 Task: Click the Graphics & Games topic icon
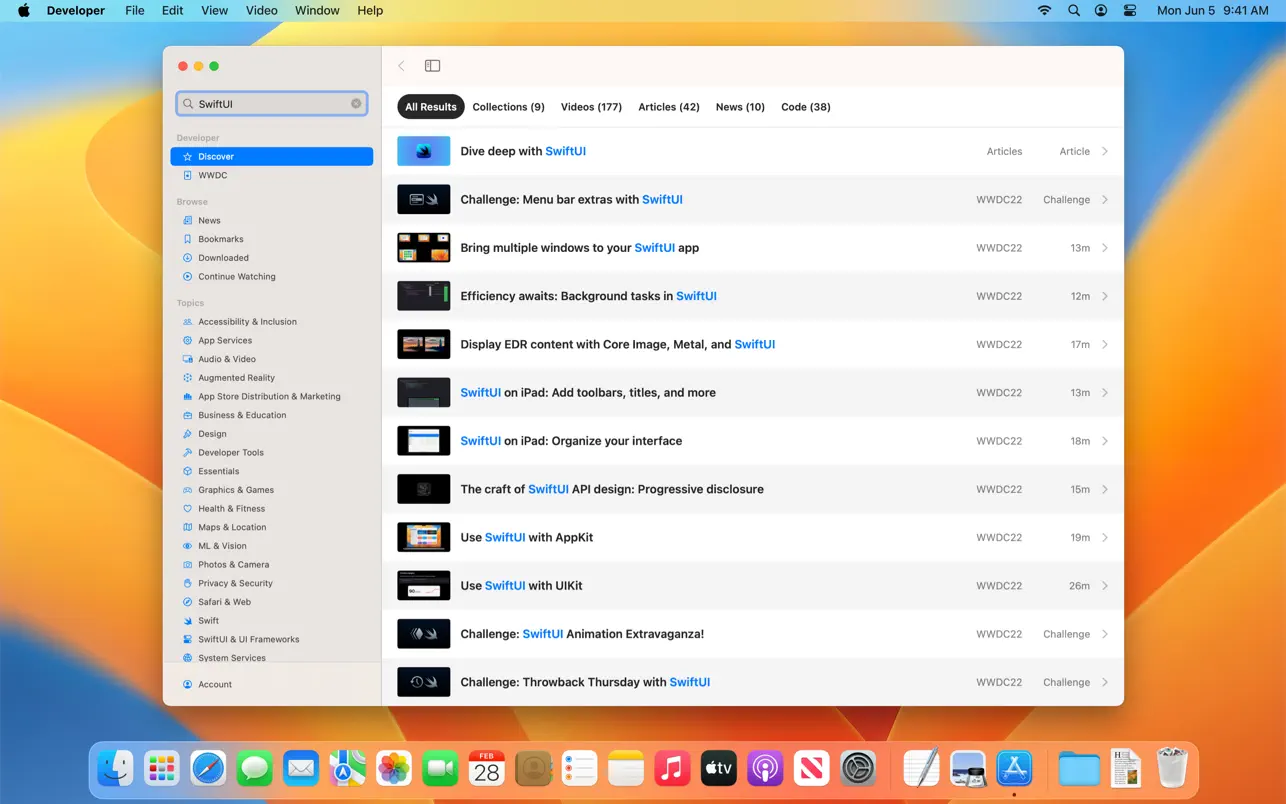pyautogui.click(x=187, y=490)
